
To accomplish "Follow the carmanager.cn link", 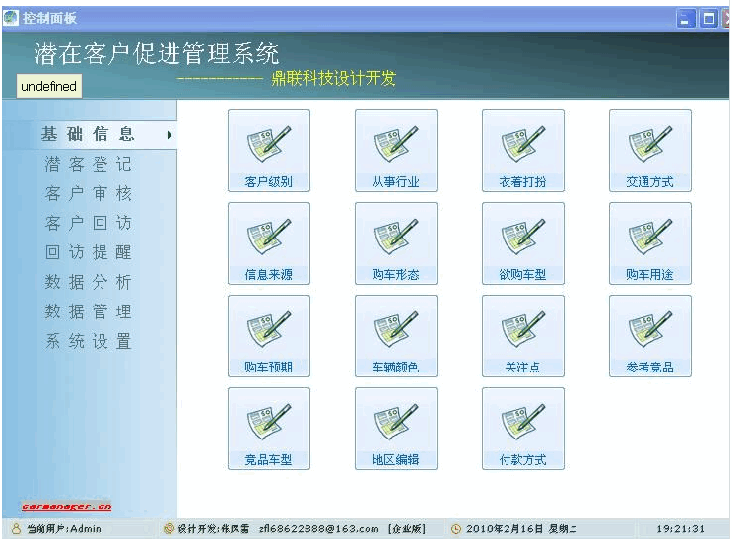I will 67,507.
